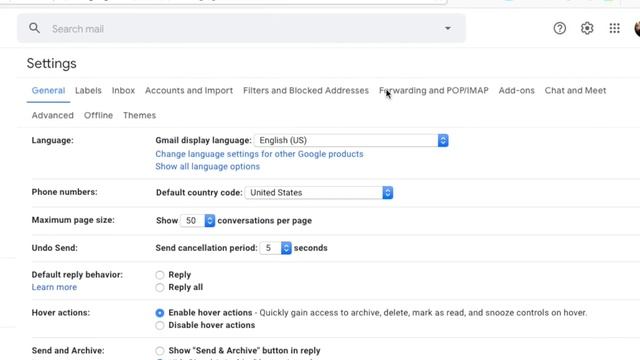Click the Undo Send label
This screenshot has width=640, height=360.
(x=55, y=248)
